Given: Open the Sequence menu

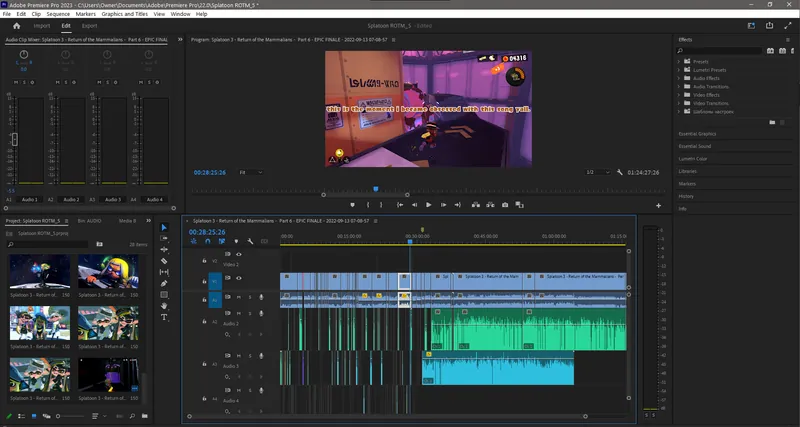Looking at the screenshot, I should click(x=58, y=14).
